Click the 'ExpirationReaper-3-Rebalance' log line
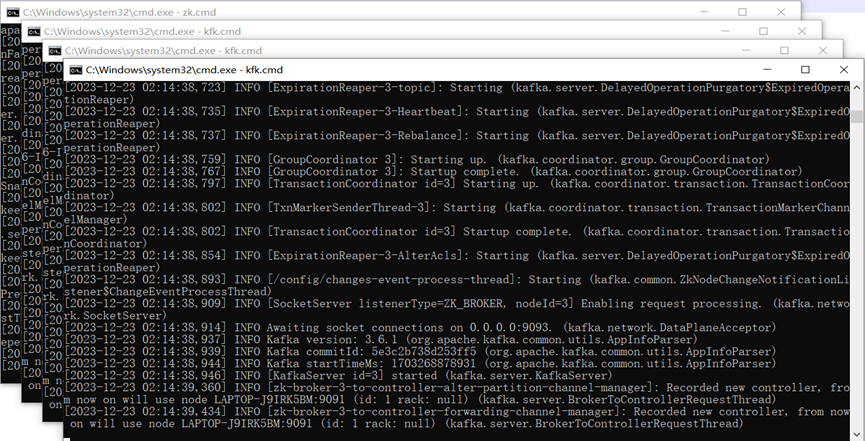The height and width of the screenshot is (441, 865). point(457,141)
